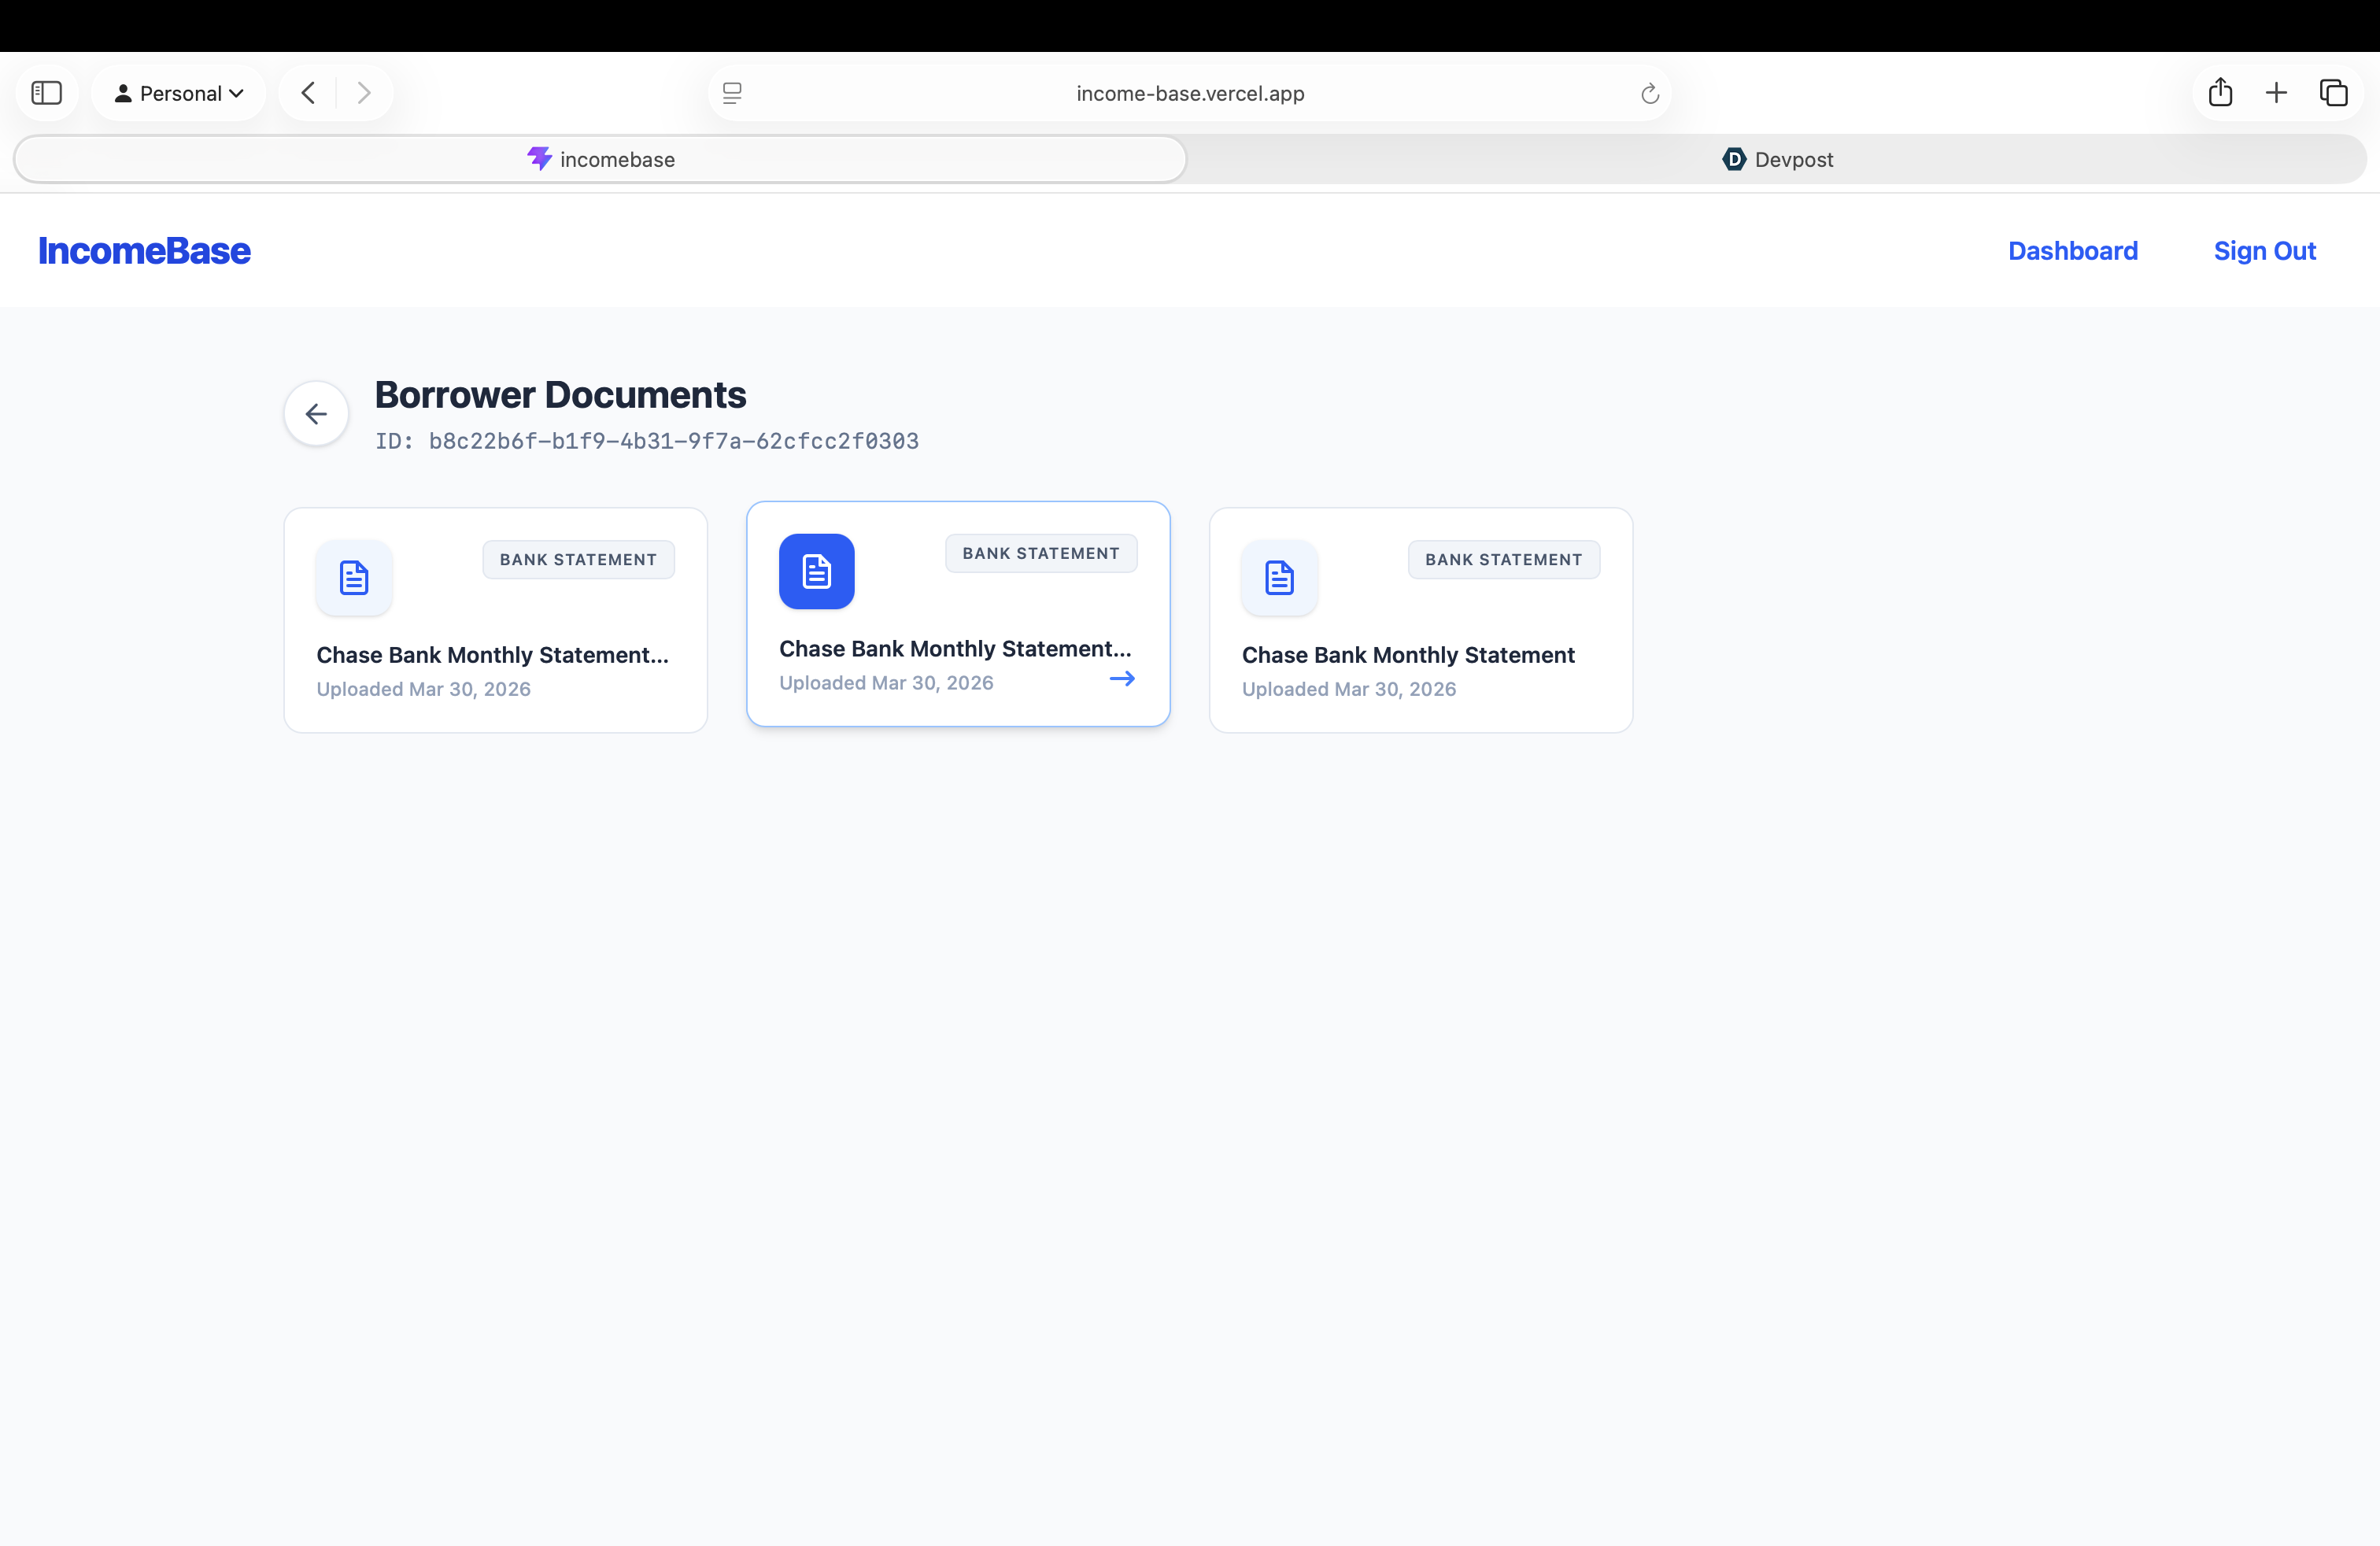Click the back arrow beside Borrower Documents
The height and width of the screenshot is (1546, 2380).
click(x=316, y=413)
